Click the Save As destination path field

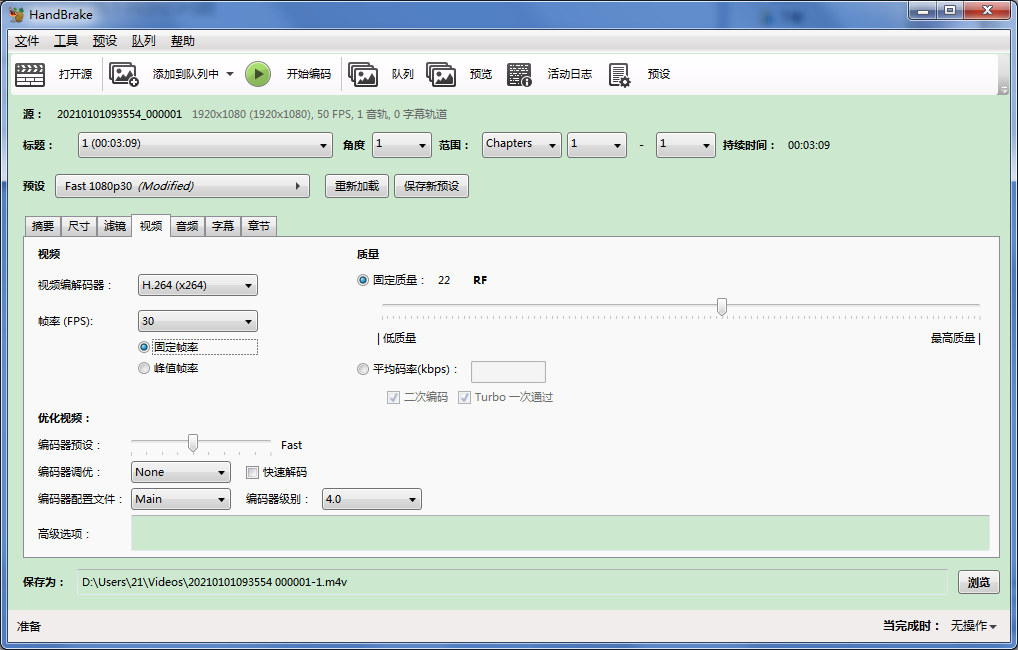tap(512, 582)
